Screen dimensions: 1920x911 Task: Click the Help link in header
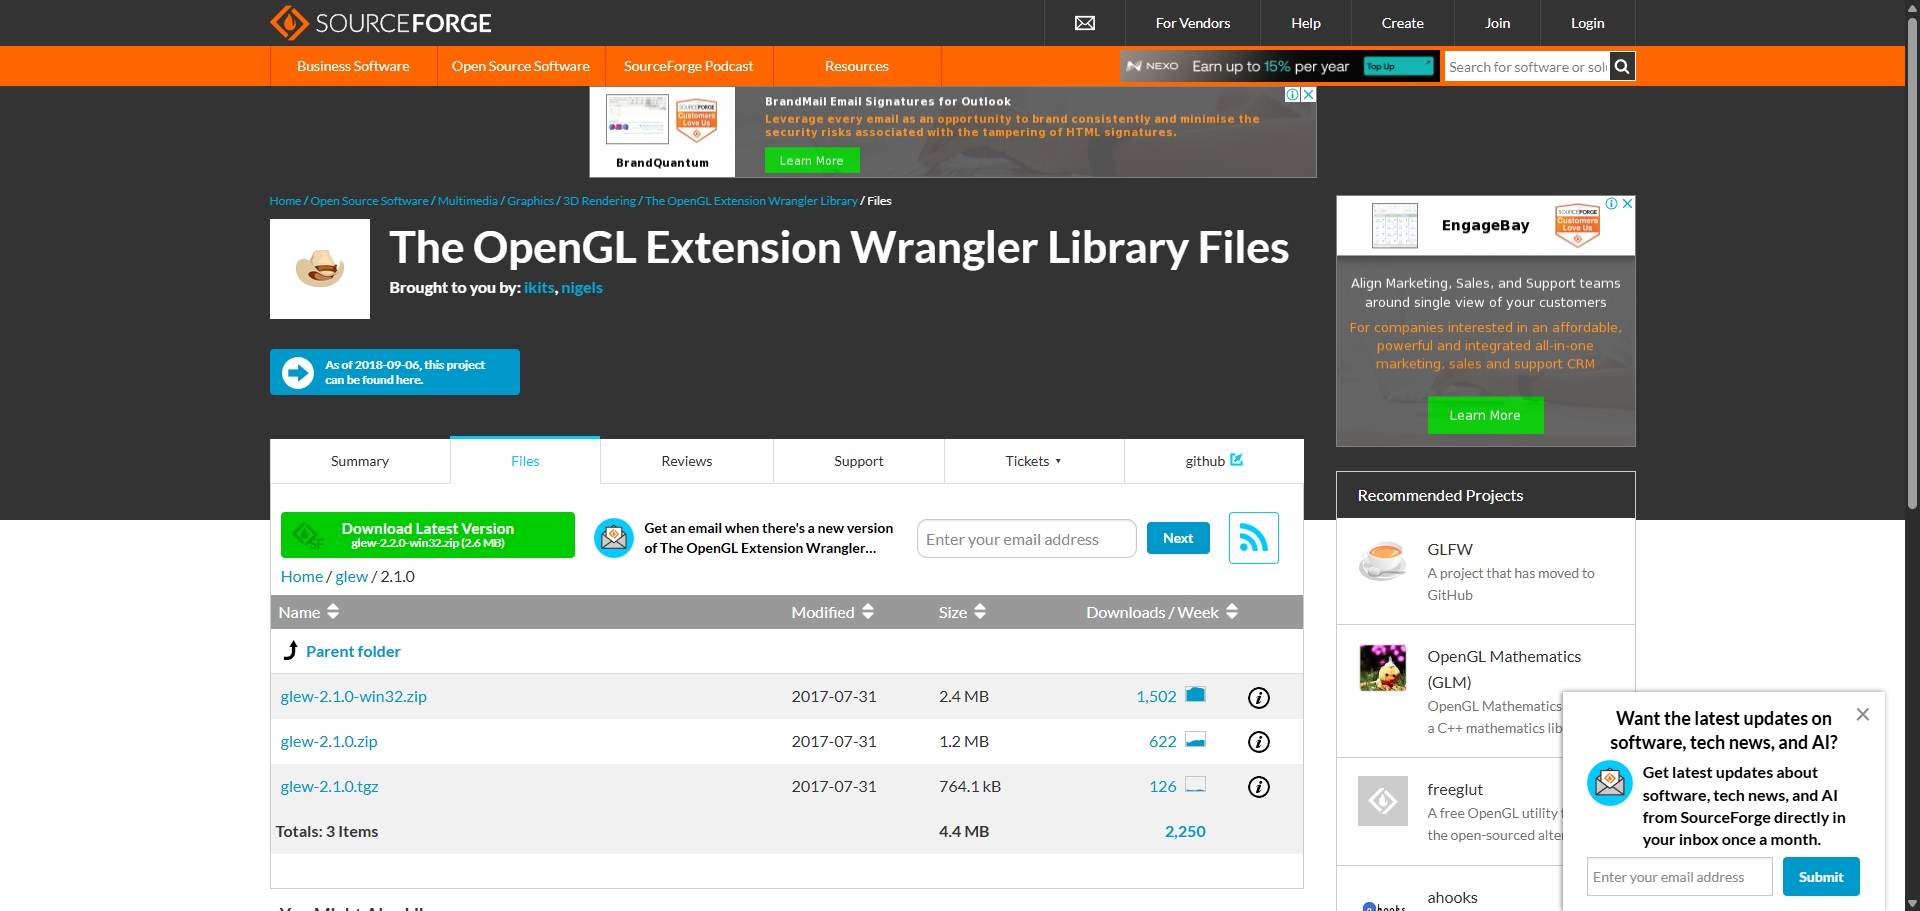click(1306, 23)
